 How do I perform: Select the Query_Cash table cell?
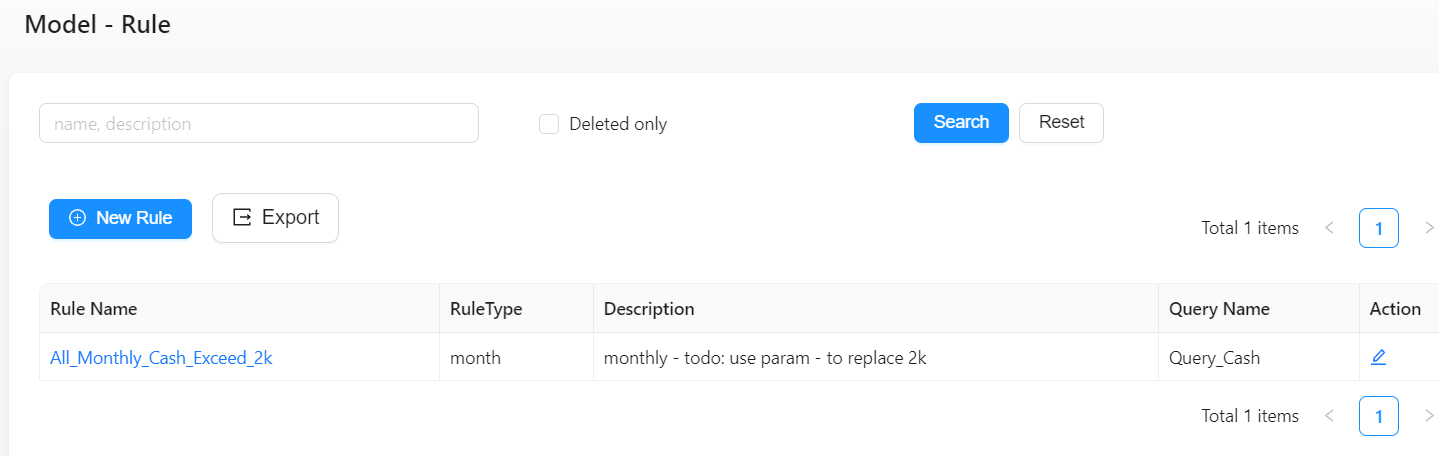coord(1259,357)
